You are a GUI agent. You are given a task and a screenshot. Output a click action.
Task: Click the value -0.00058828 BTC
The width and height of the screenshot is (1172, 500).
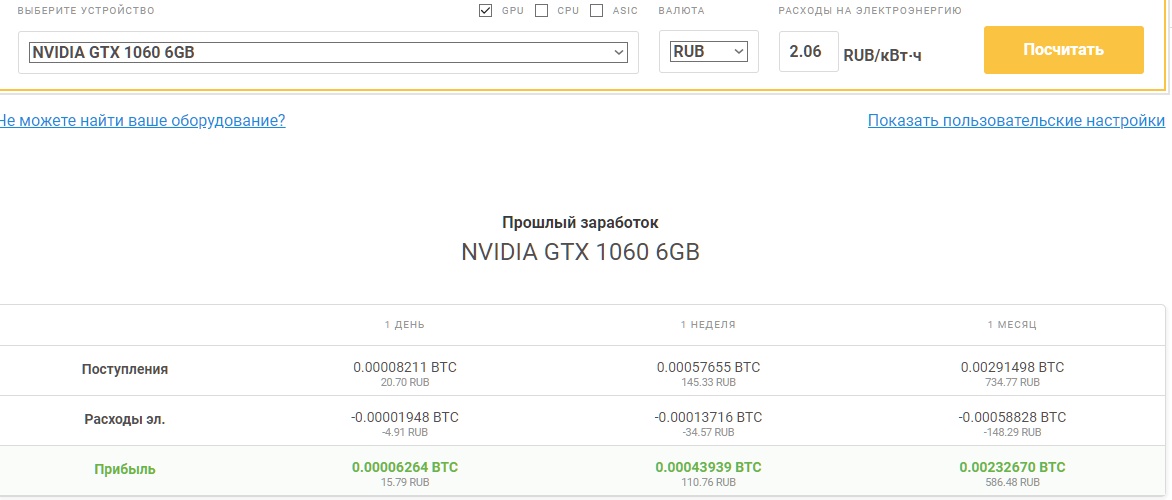click(1012, 417)
